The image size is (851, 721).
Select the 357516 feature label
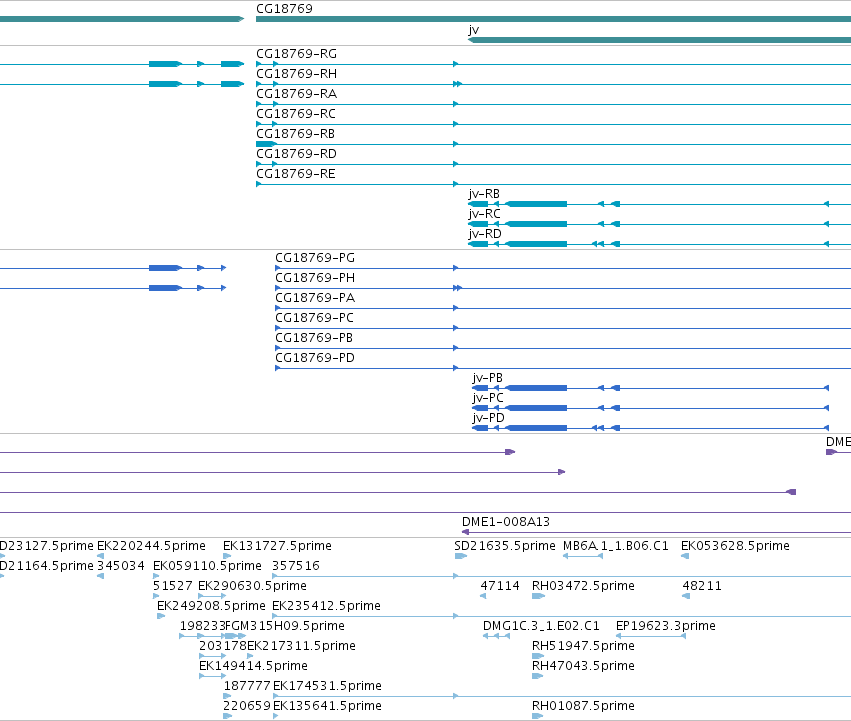pos(296,566)
